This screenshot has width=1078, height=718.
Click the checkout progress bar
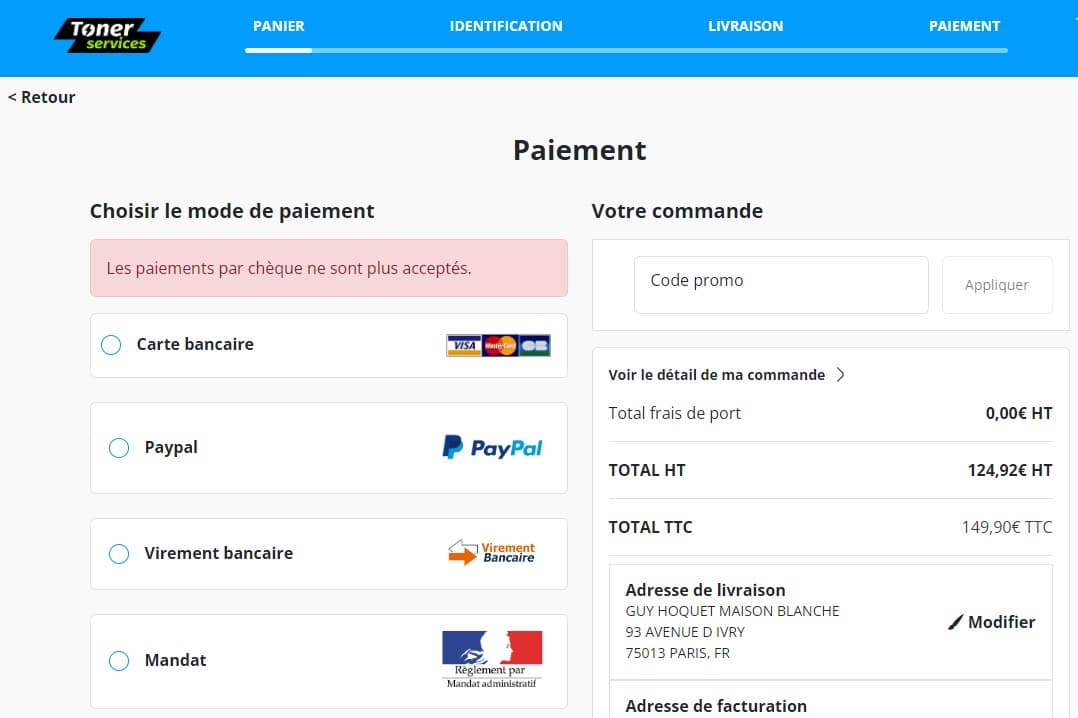pyautogui.click(x=626, y=50)
